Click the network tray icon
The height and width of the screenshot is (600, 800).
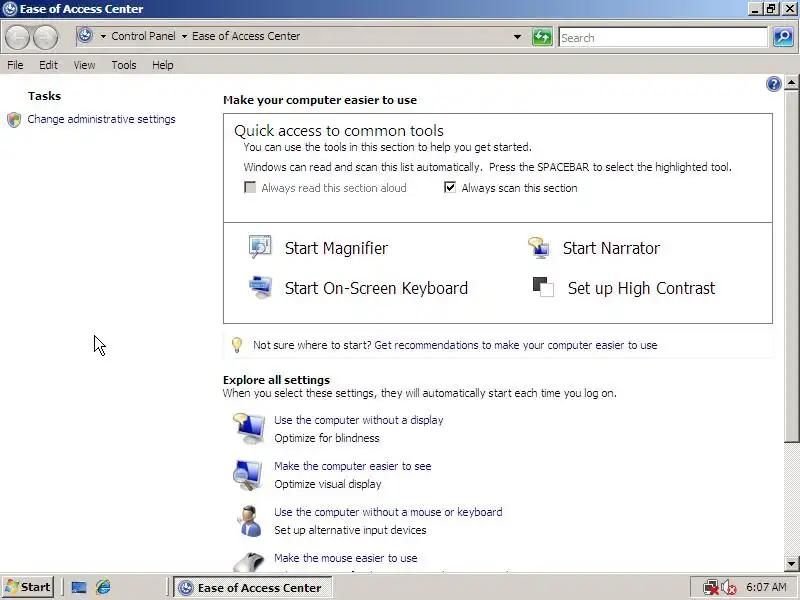coord(710,587)
